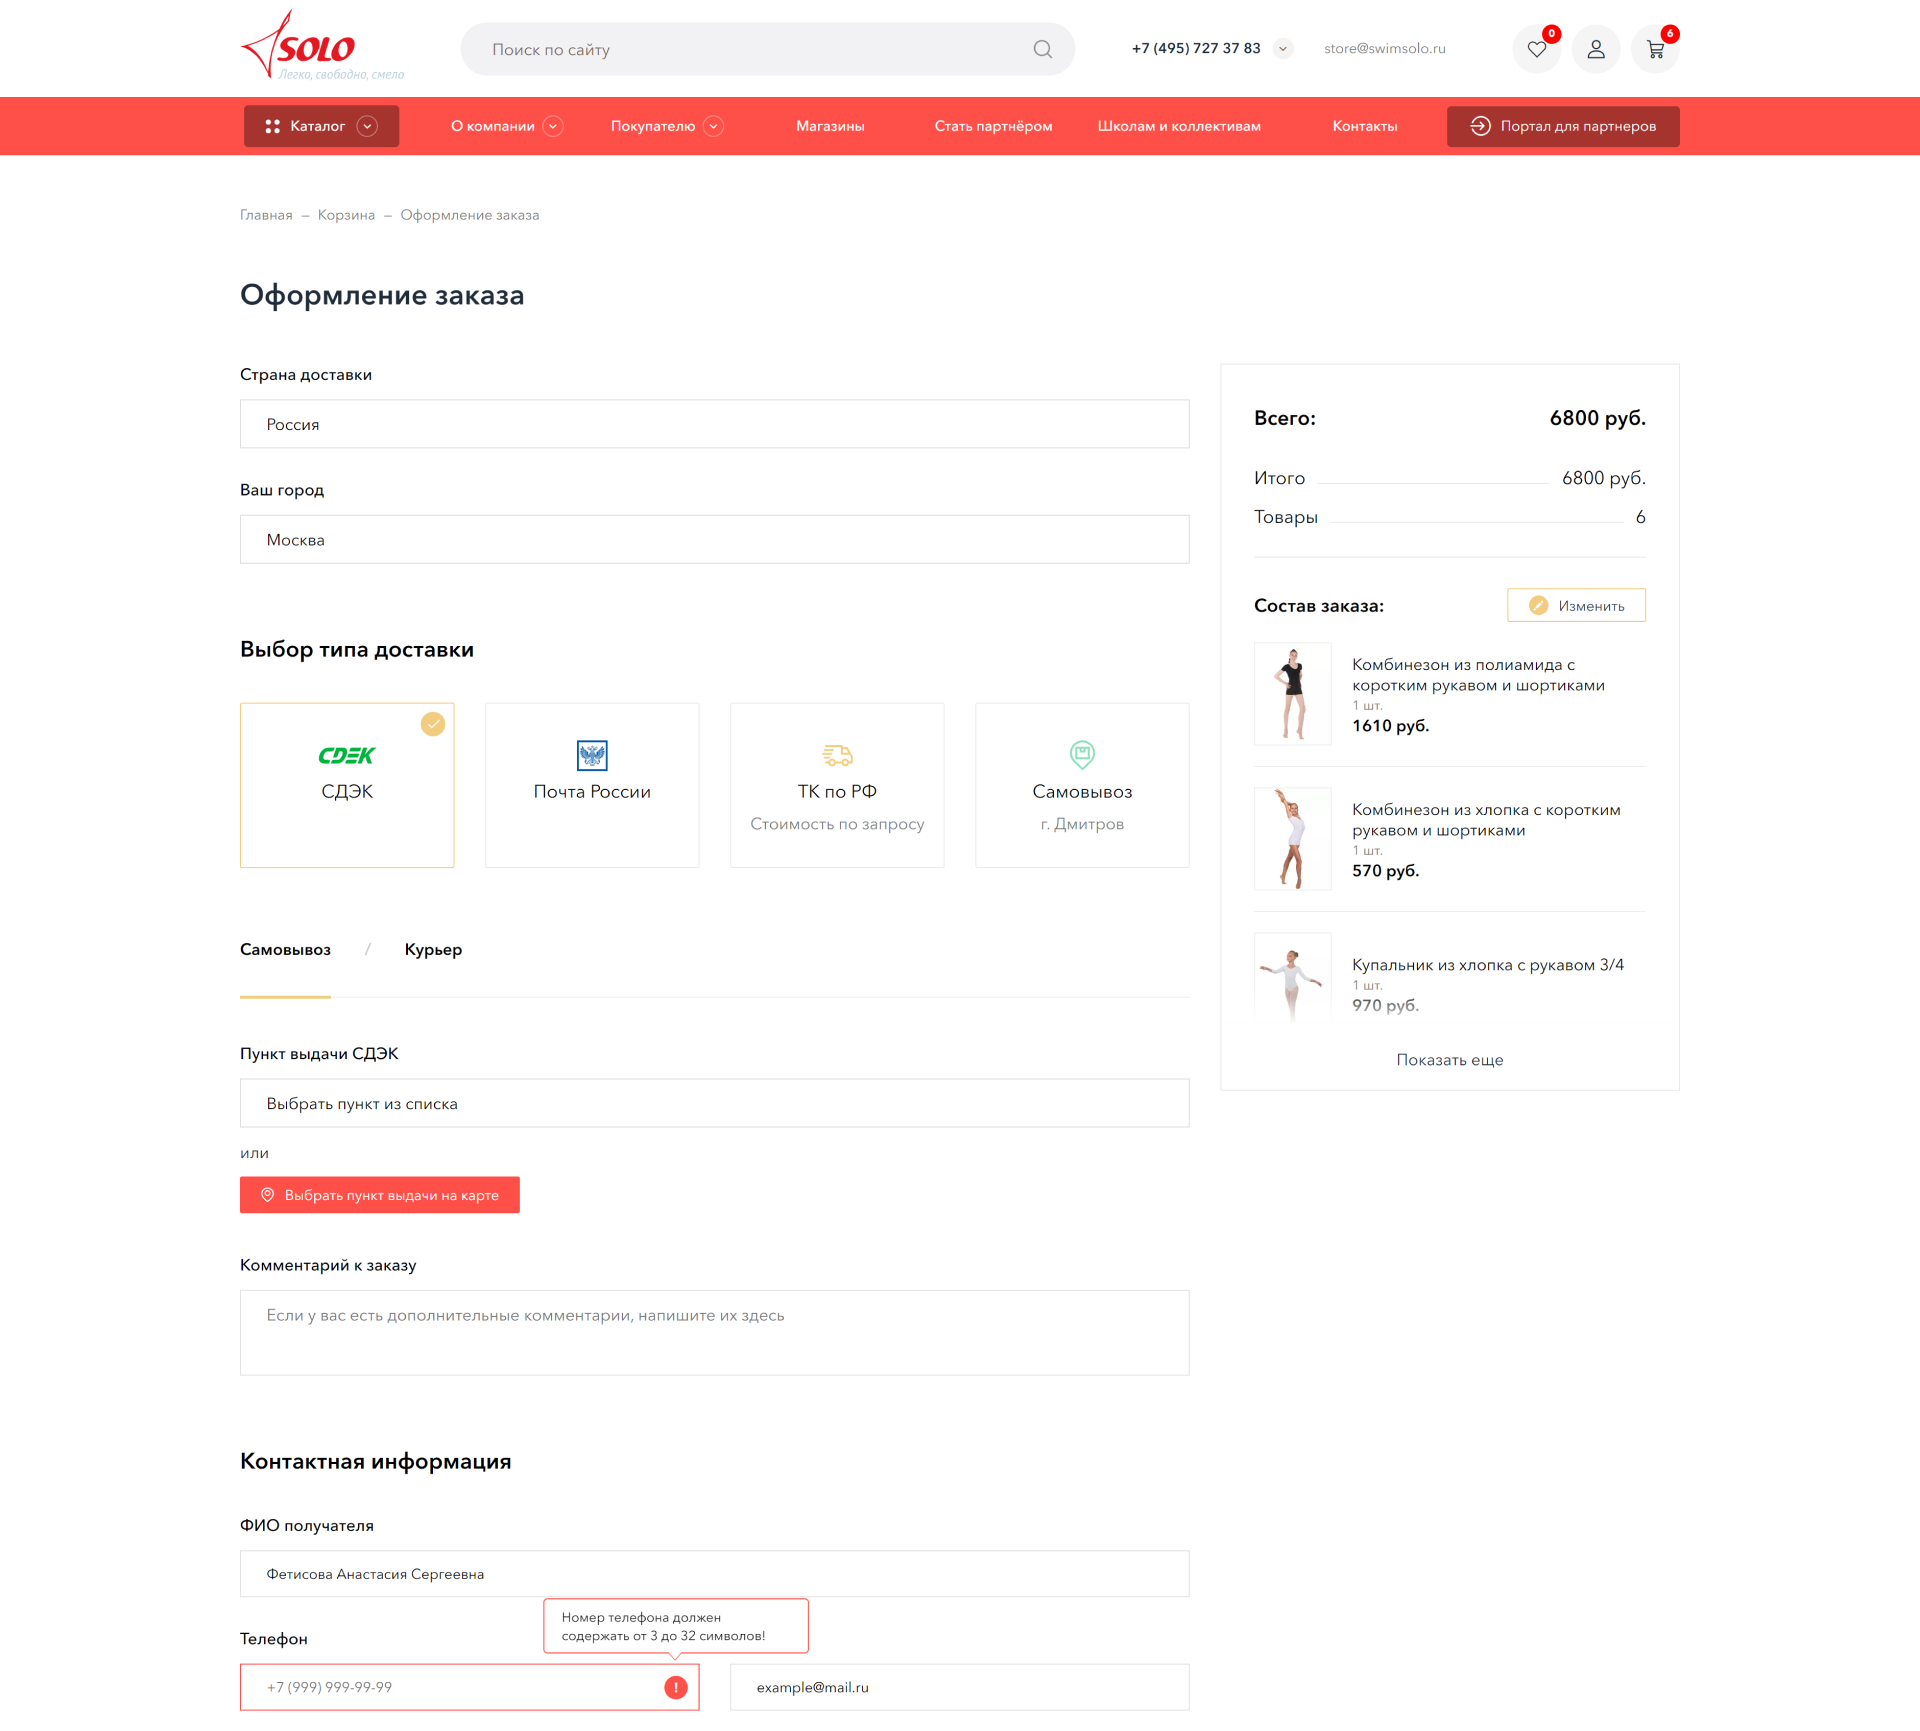1920x1731 pixels.
Task: Select СДЭК delivery option
Action: pos(347,784)
